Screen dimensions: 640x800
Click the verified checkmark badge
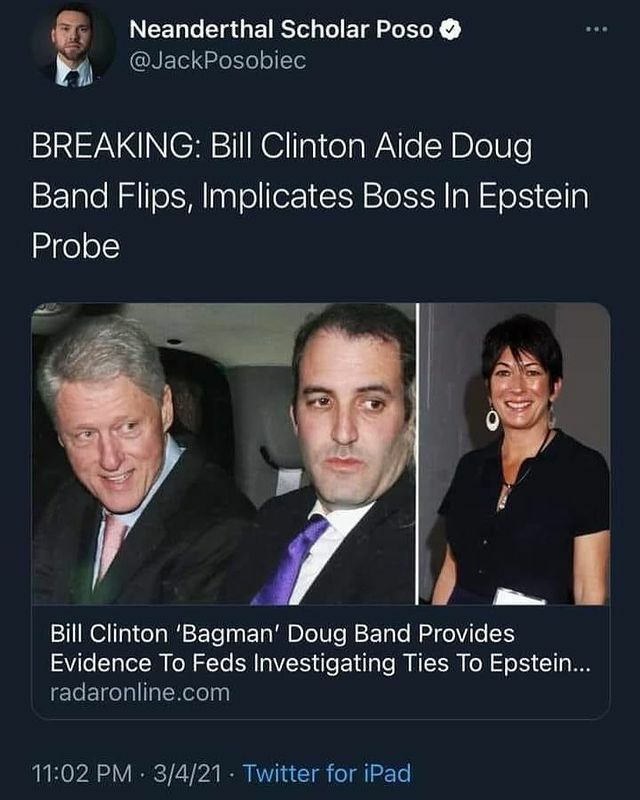[450, 30]
